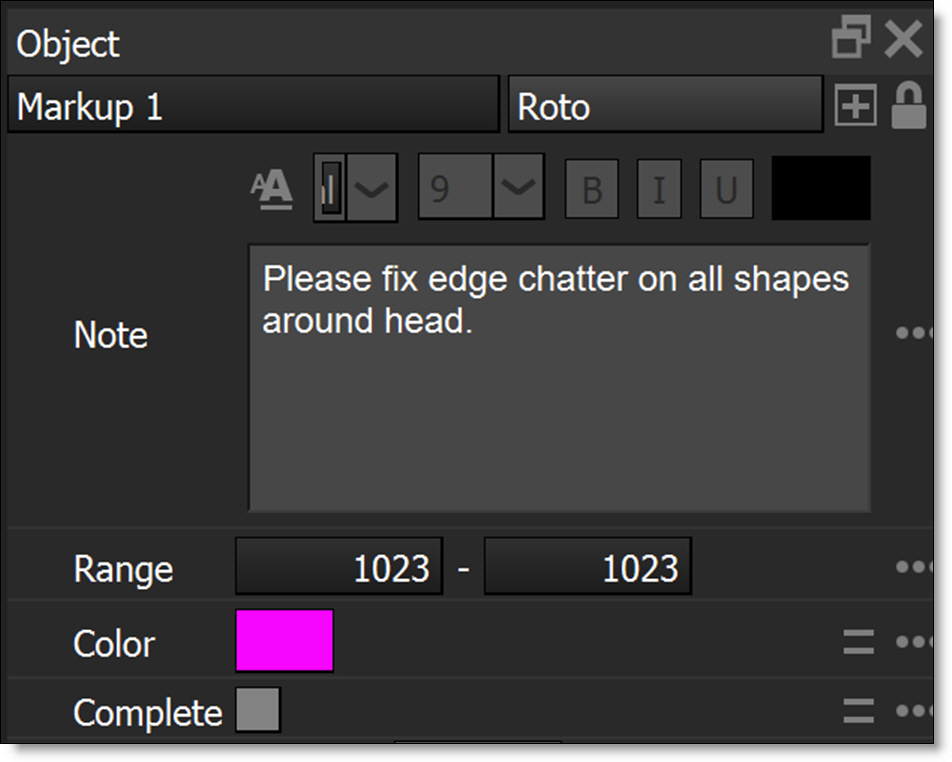Undock the Object panel
Image resolution: width=952 pixels, height=762 pixels.
[851, 41]
